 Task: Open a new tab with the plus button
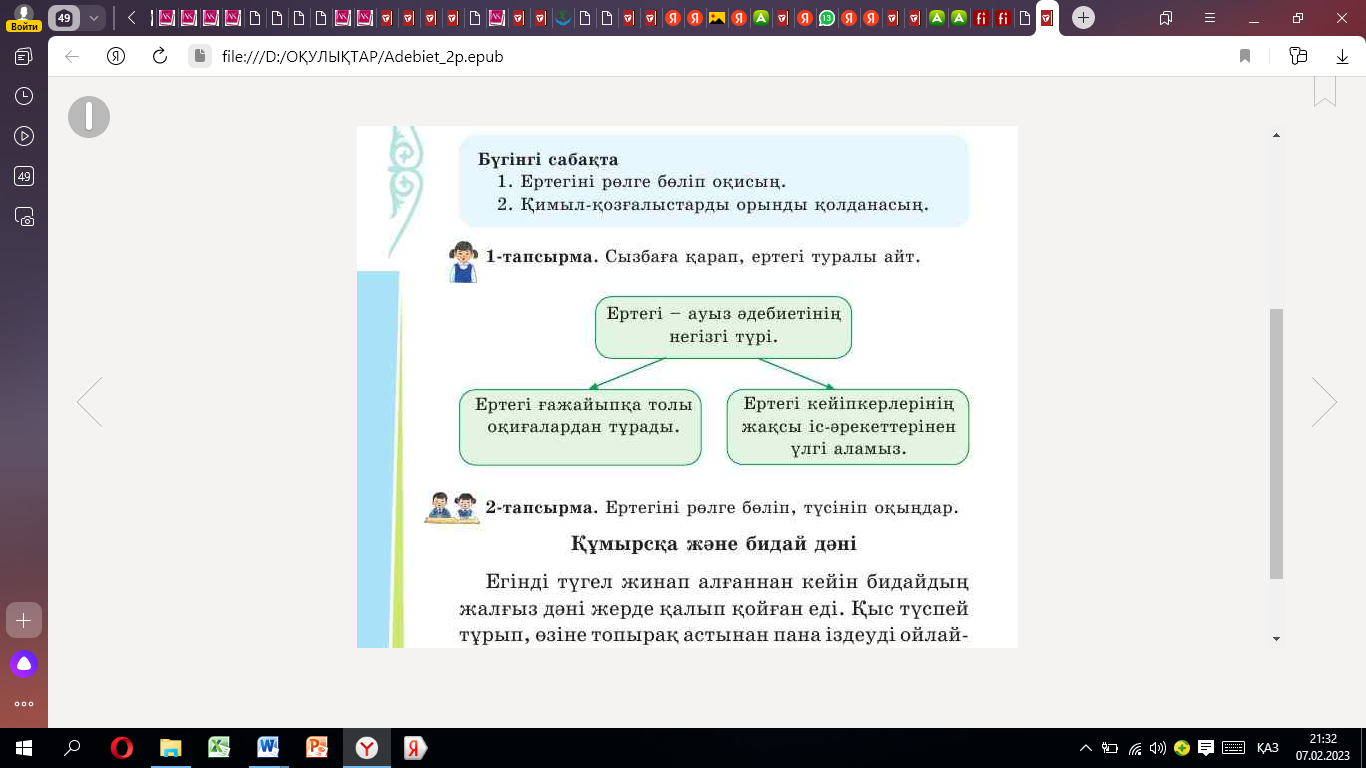(1084, 18)
